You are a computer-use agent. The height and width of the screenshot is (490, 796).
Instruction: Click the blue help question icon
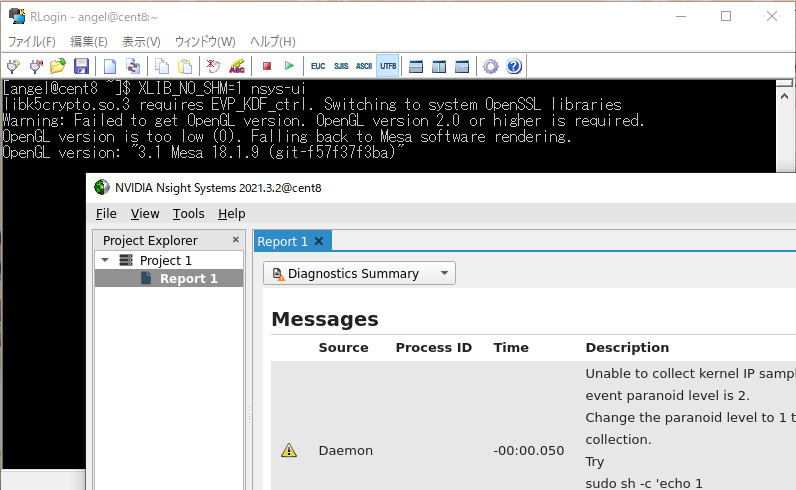pyautogui.click(x=514, y=66)
